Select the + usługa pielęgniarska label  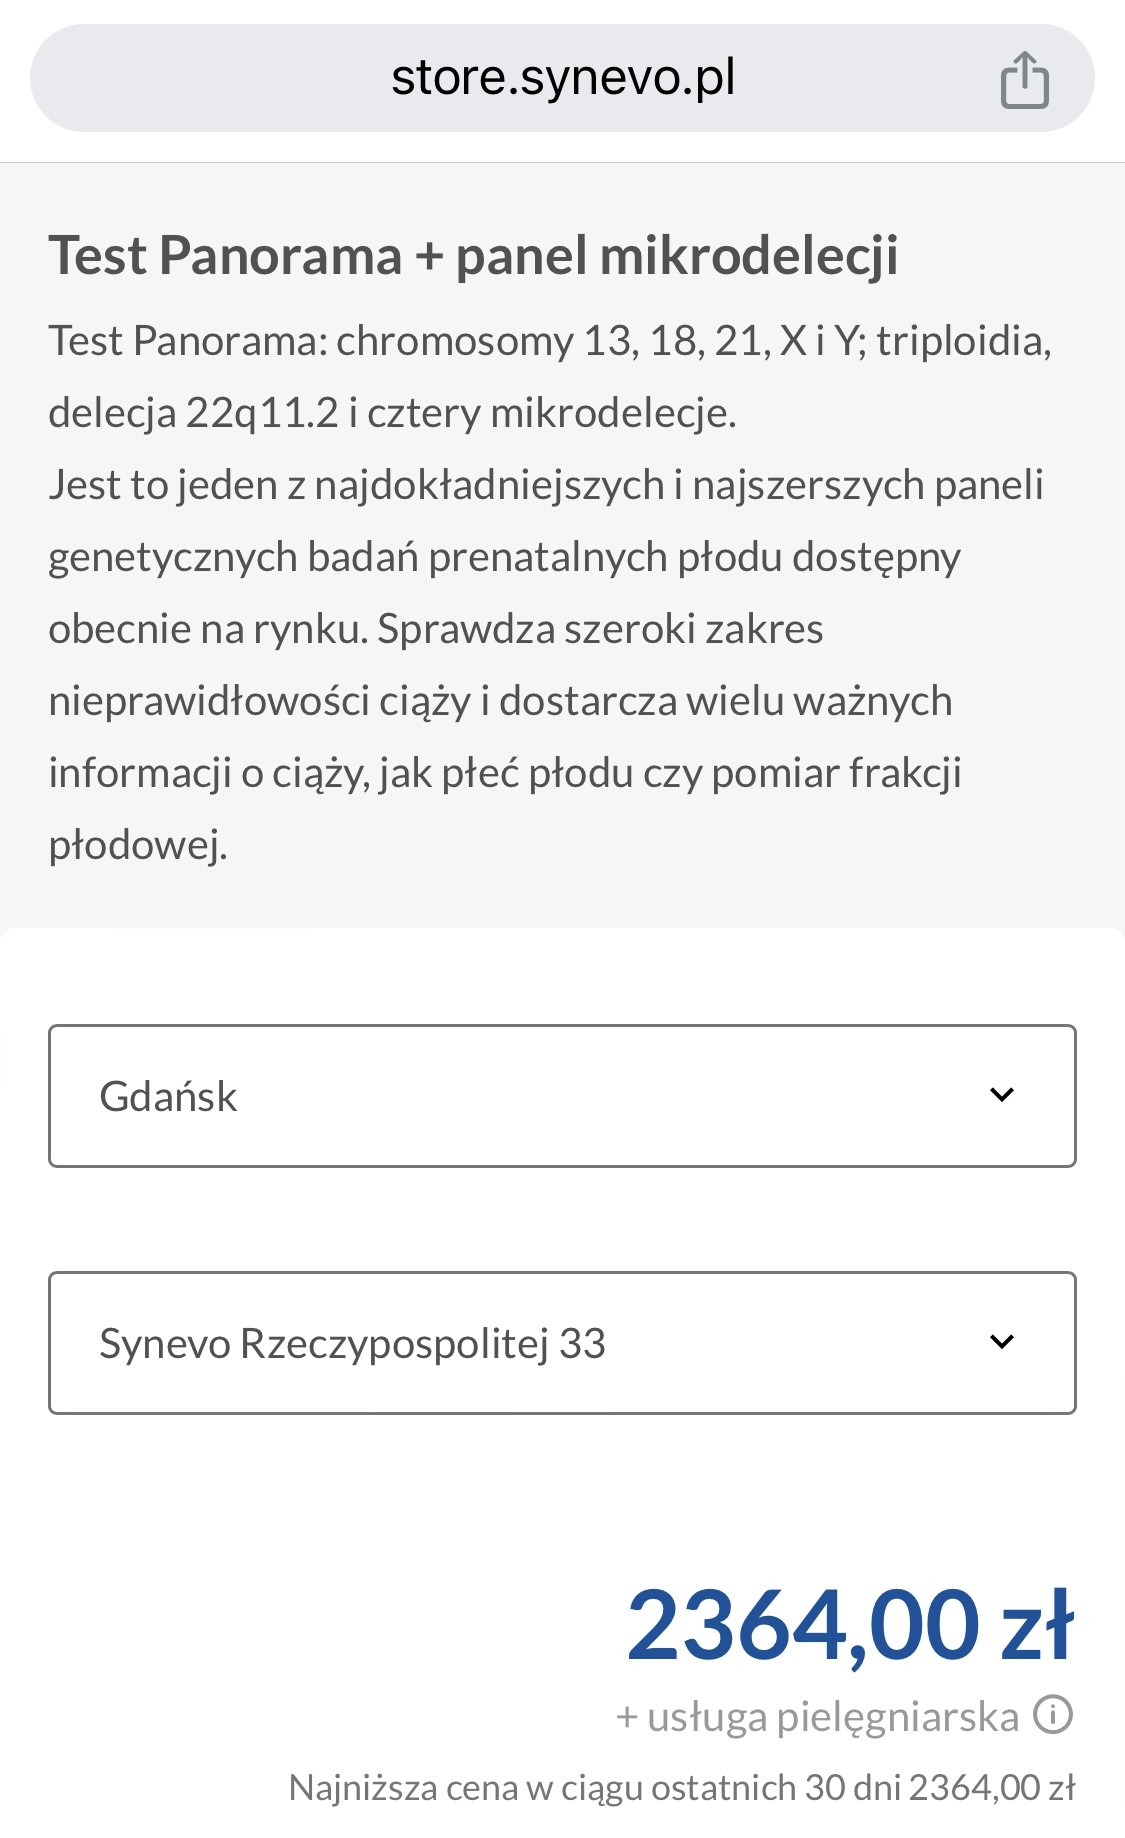(x=817, y=1716)
